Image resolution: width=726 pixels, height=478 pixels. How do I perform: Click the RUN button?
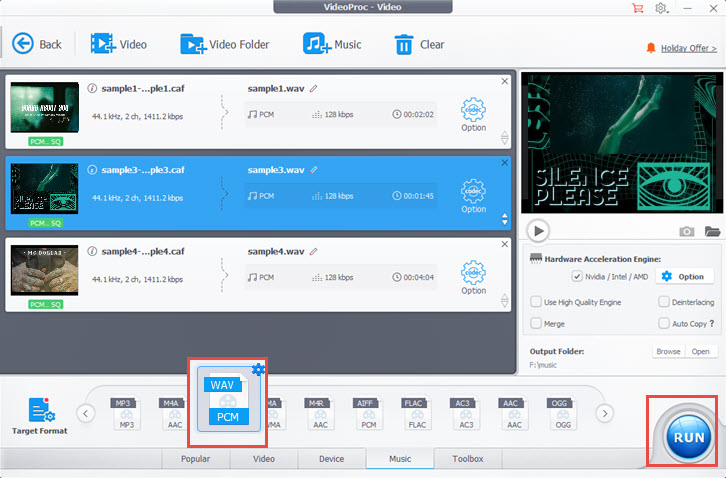point(689,437)
